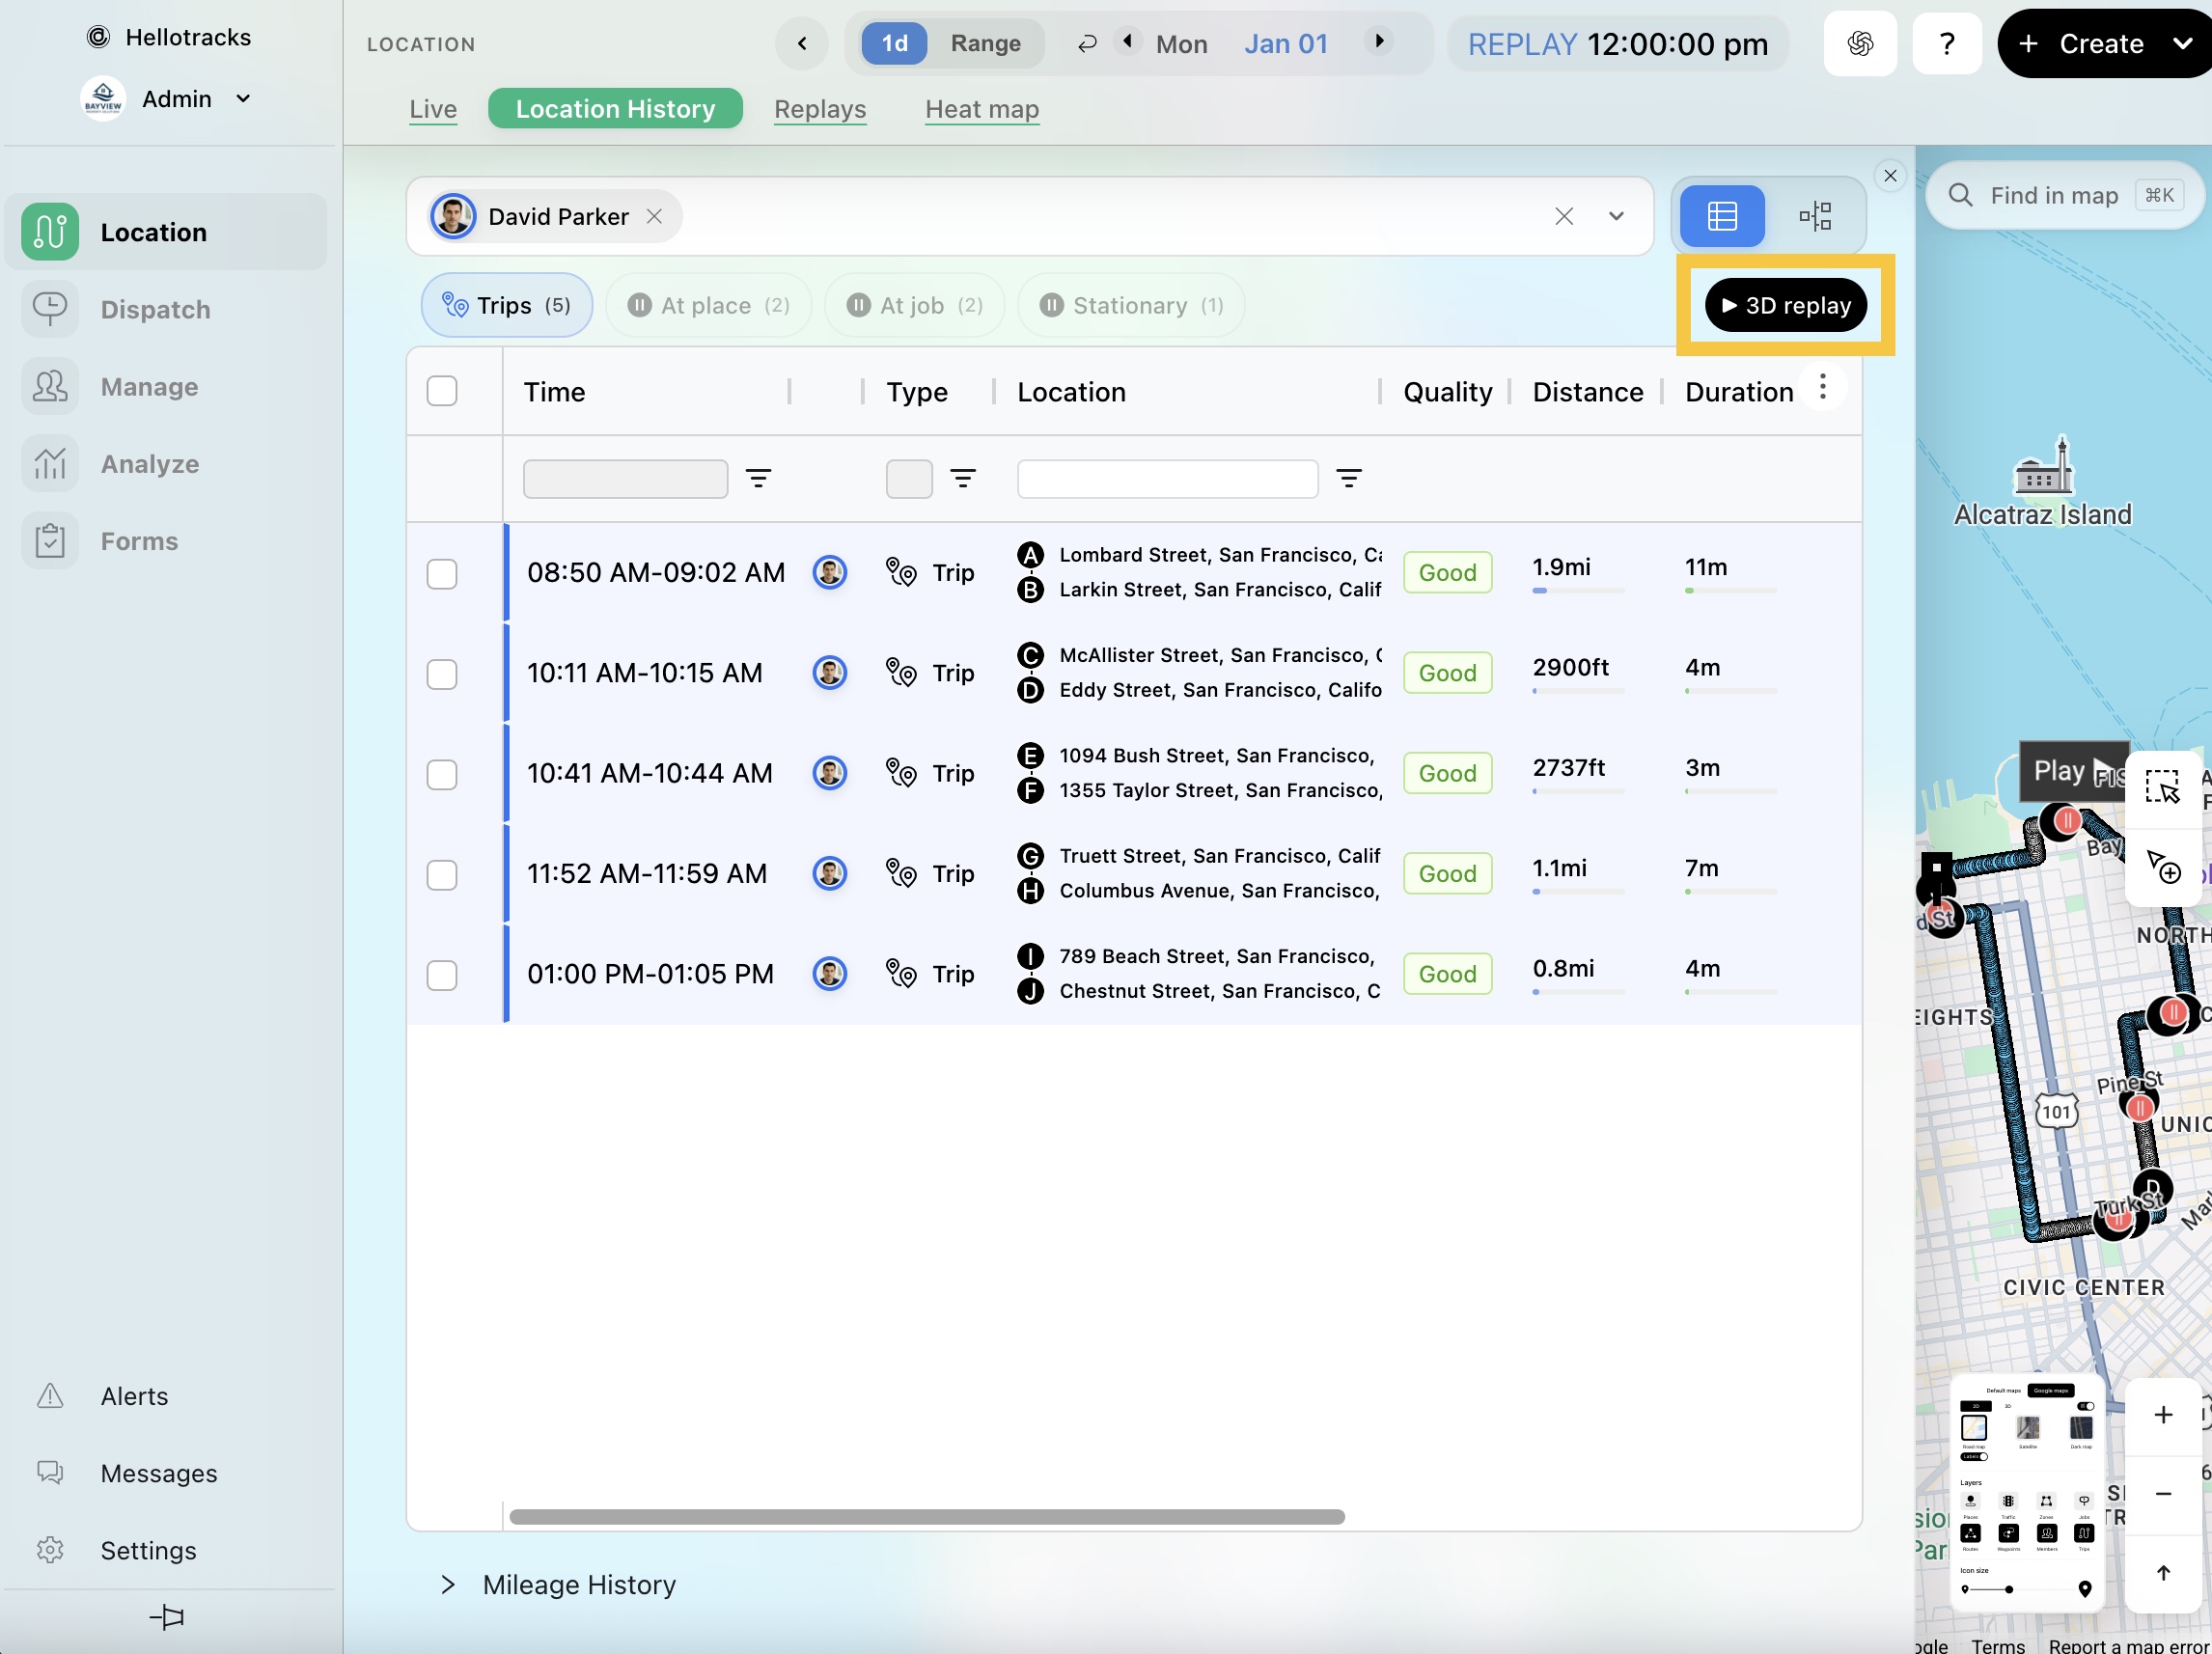
Task: Switch to table list view
Action: (x=1722, y=216)
